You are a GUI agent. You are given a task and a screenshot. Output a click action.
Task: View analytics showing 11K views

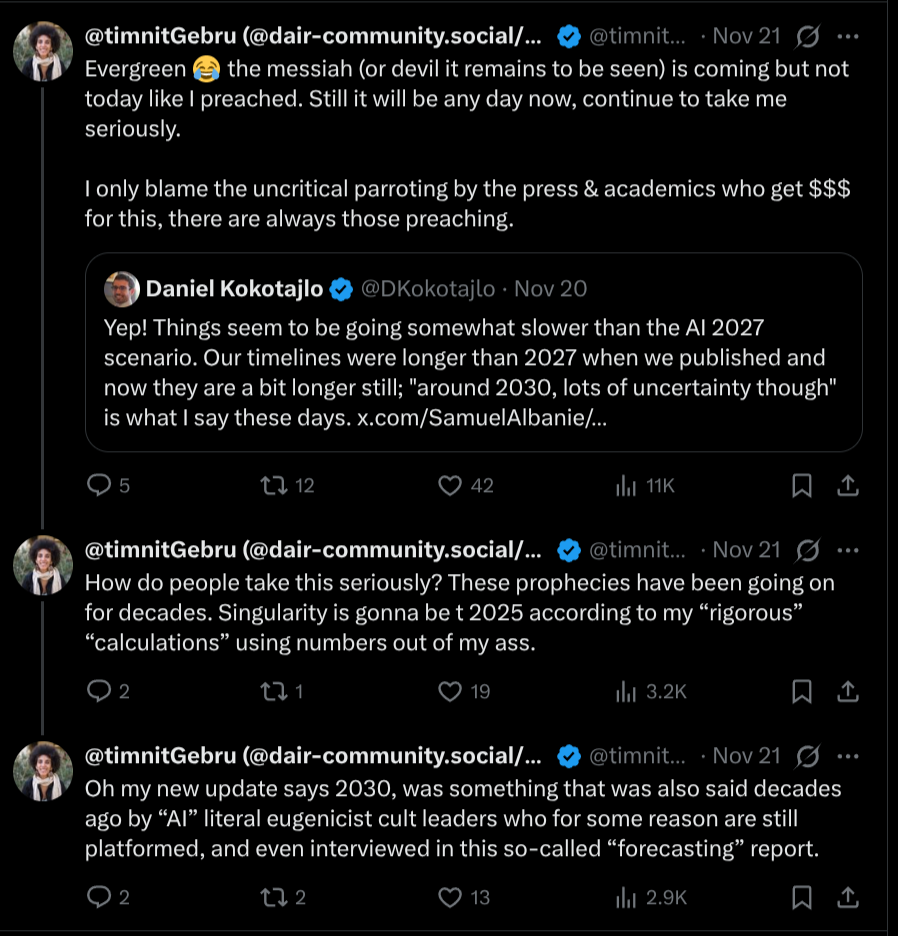coord(627,486)
